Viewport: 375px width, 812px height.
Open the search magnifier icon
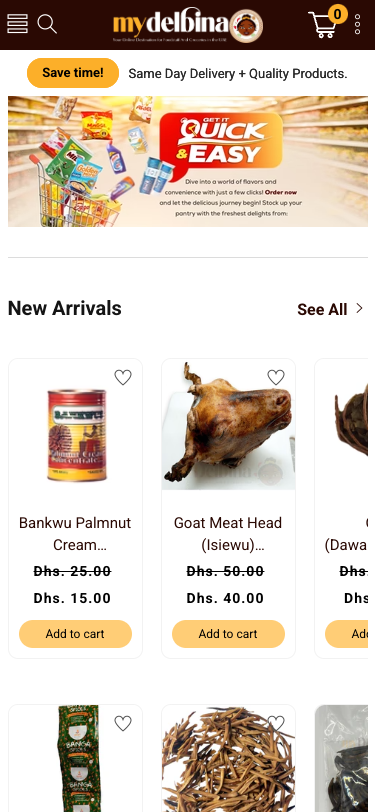(47, 24)
